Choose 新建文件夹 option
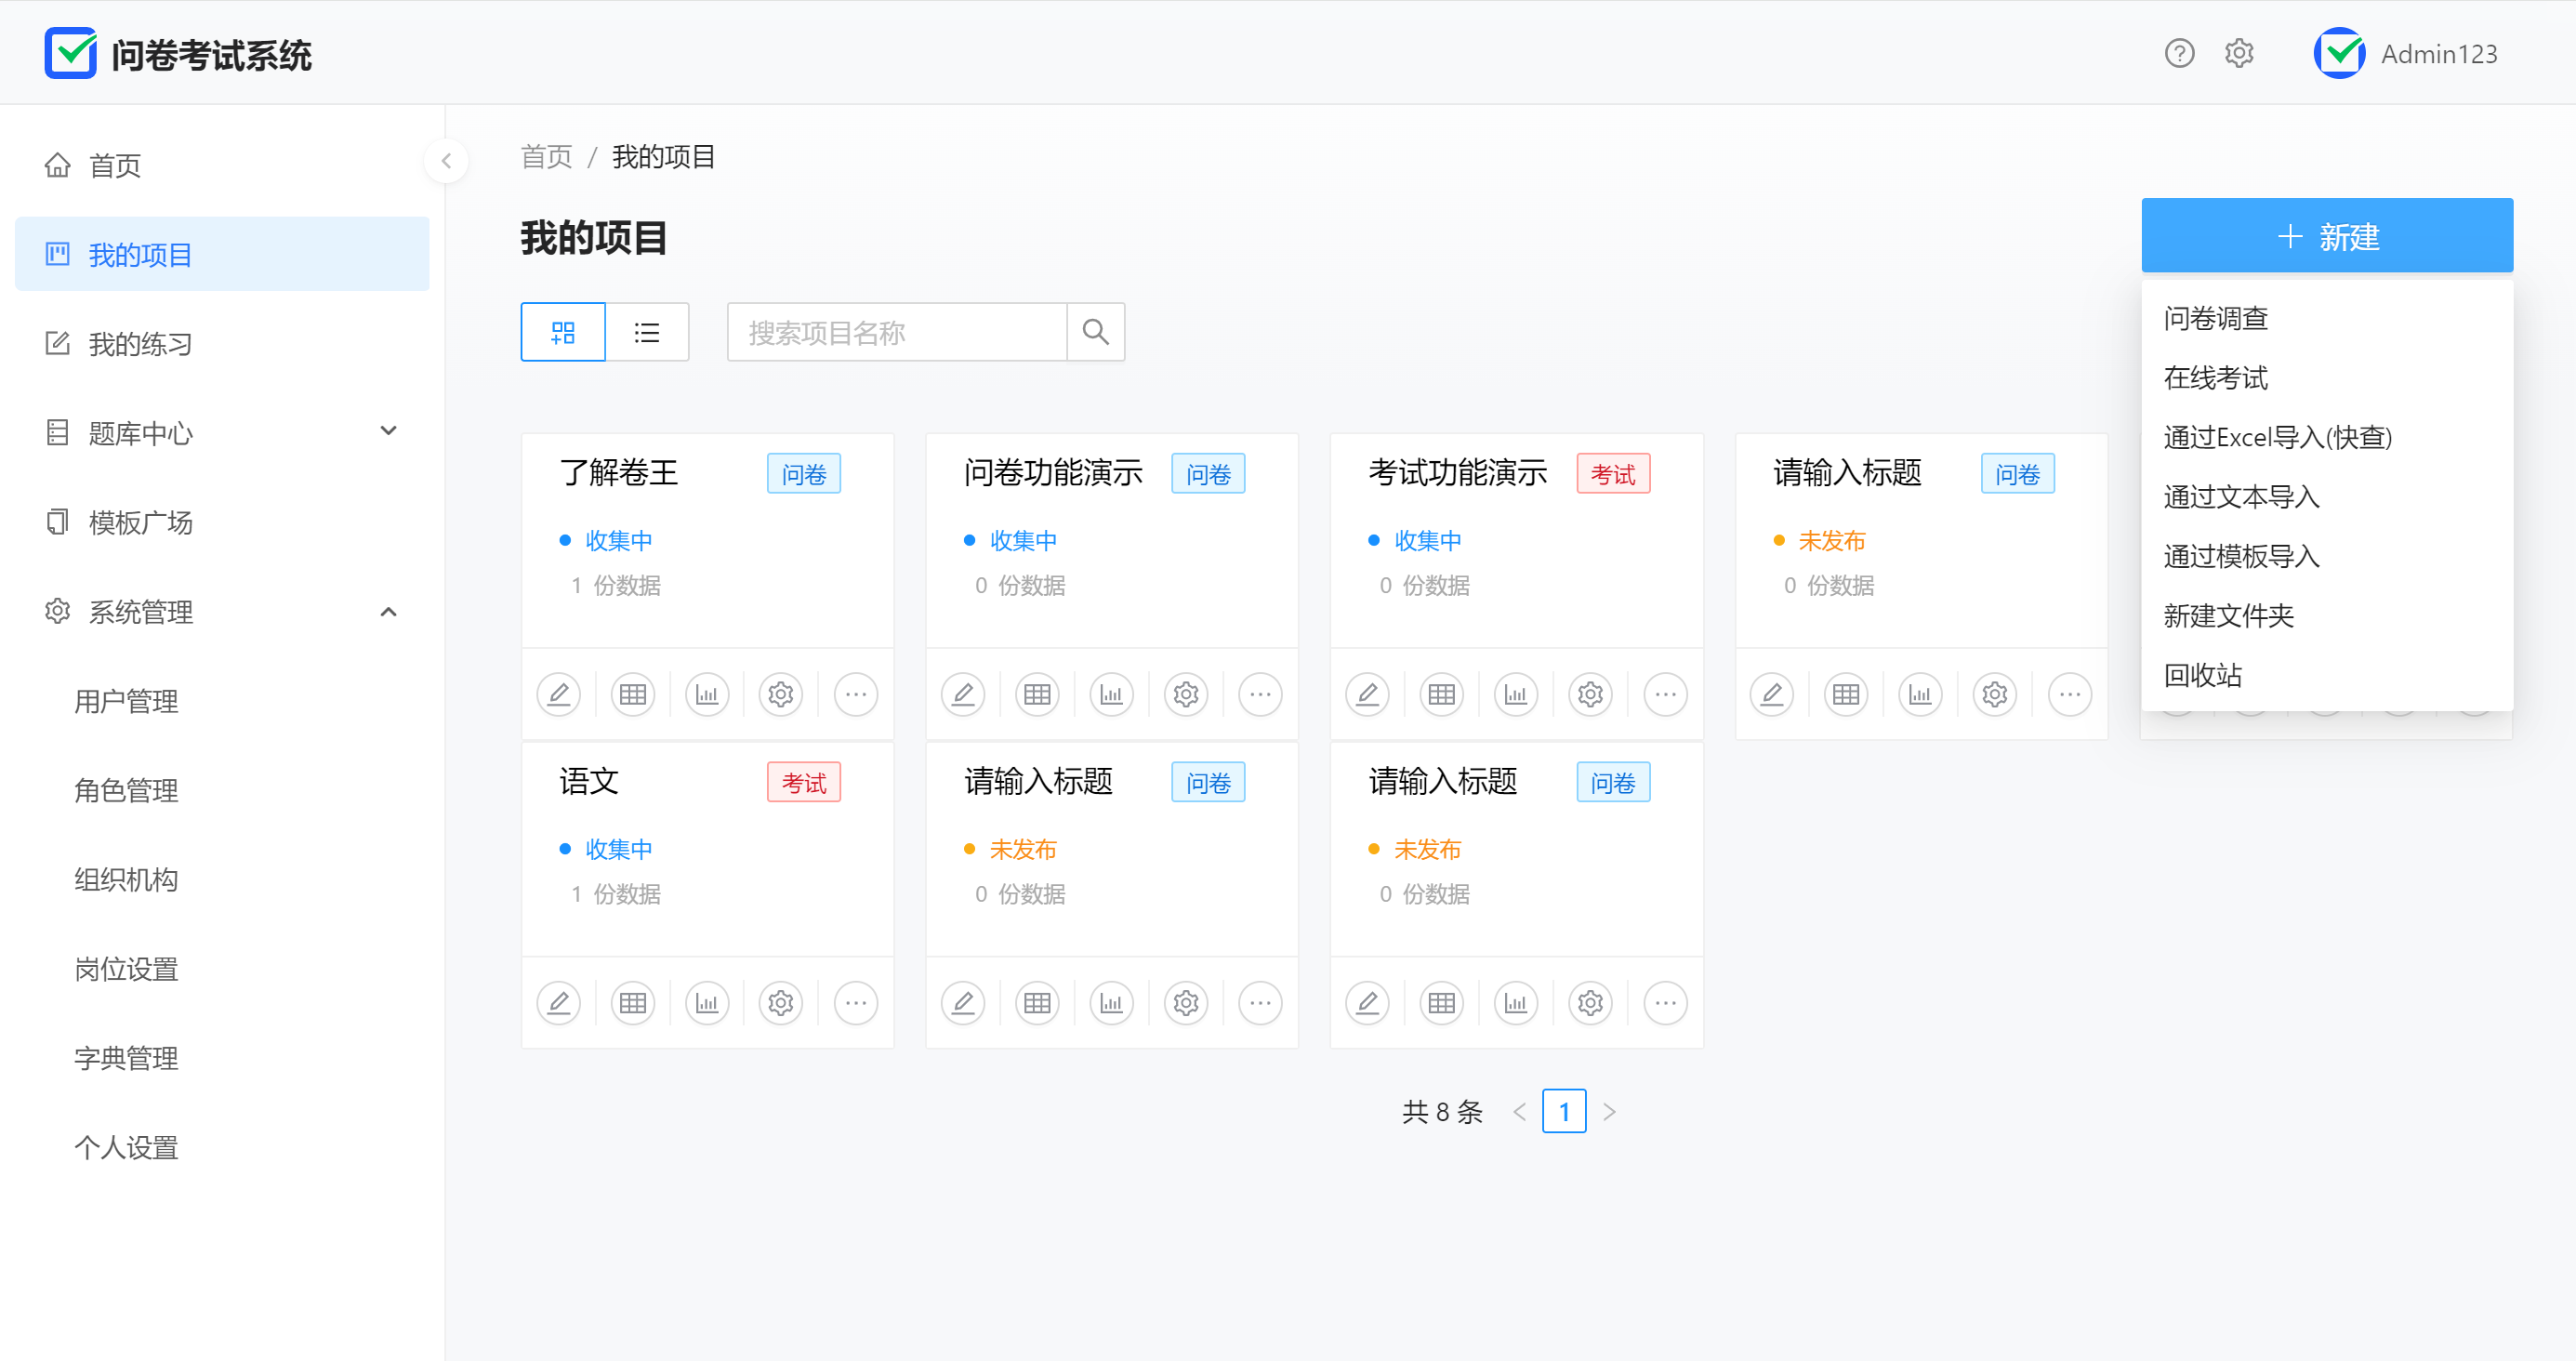Image resolution: width=2576 pixels, height=1361 pixels. 2327,616
